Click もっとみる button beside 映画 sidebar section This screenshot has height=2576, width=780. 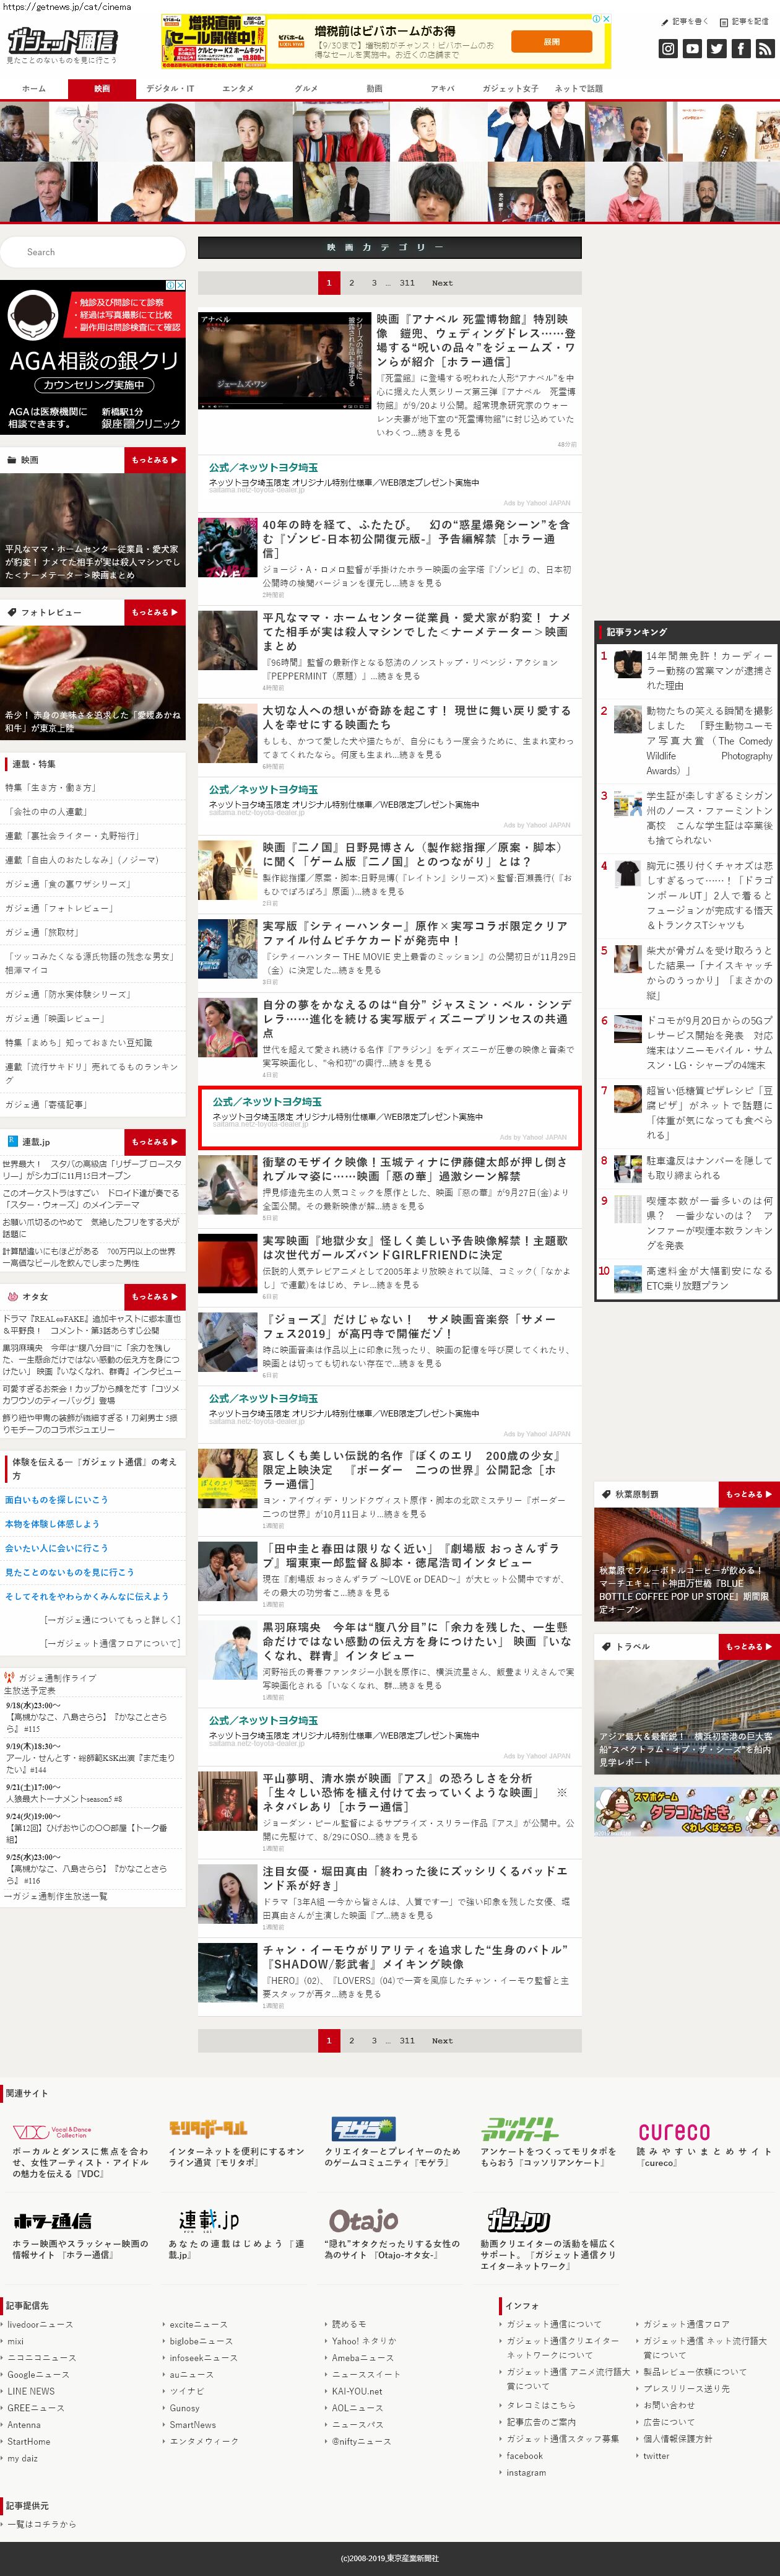pos(155,460)
